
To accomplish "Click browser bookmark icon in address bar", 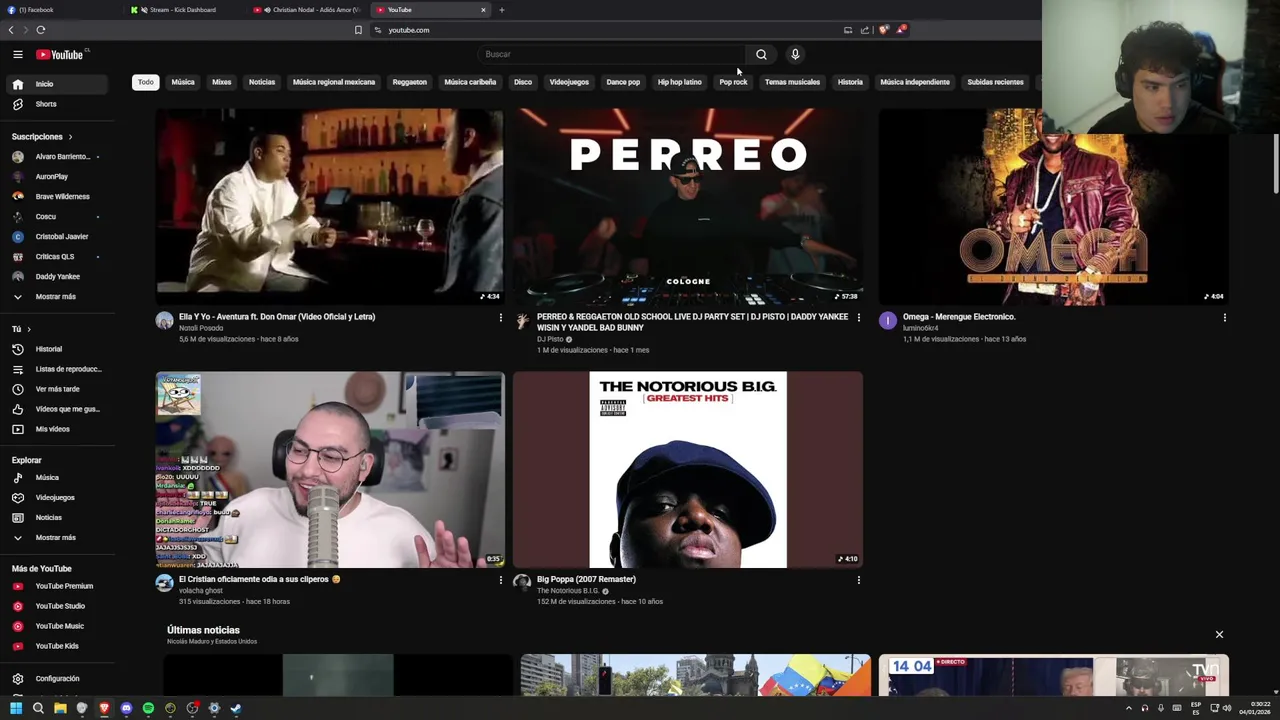I will click(358, 30).
